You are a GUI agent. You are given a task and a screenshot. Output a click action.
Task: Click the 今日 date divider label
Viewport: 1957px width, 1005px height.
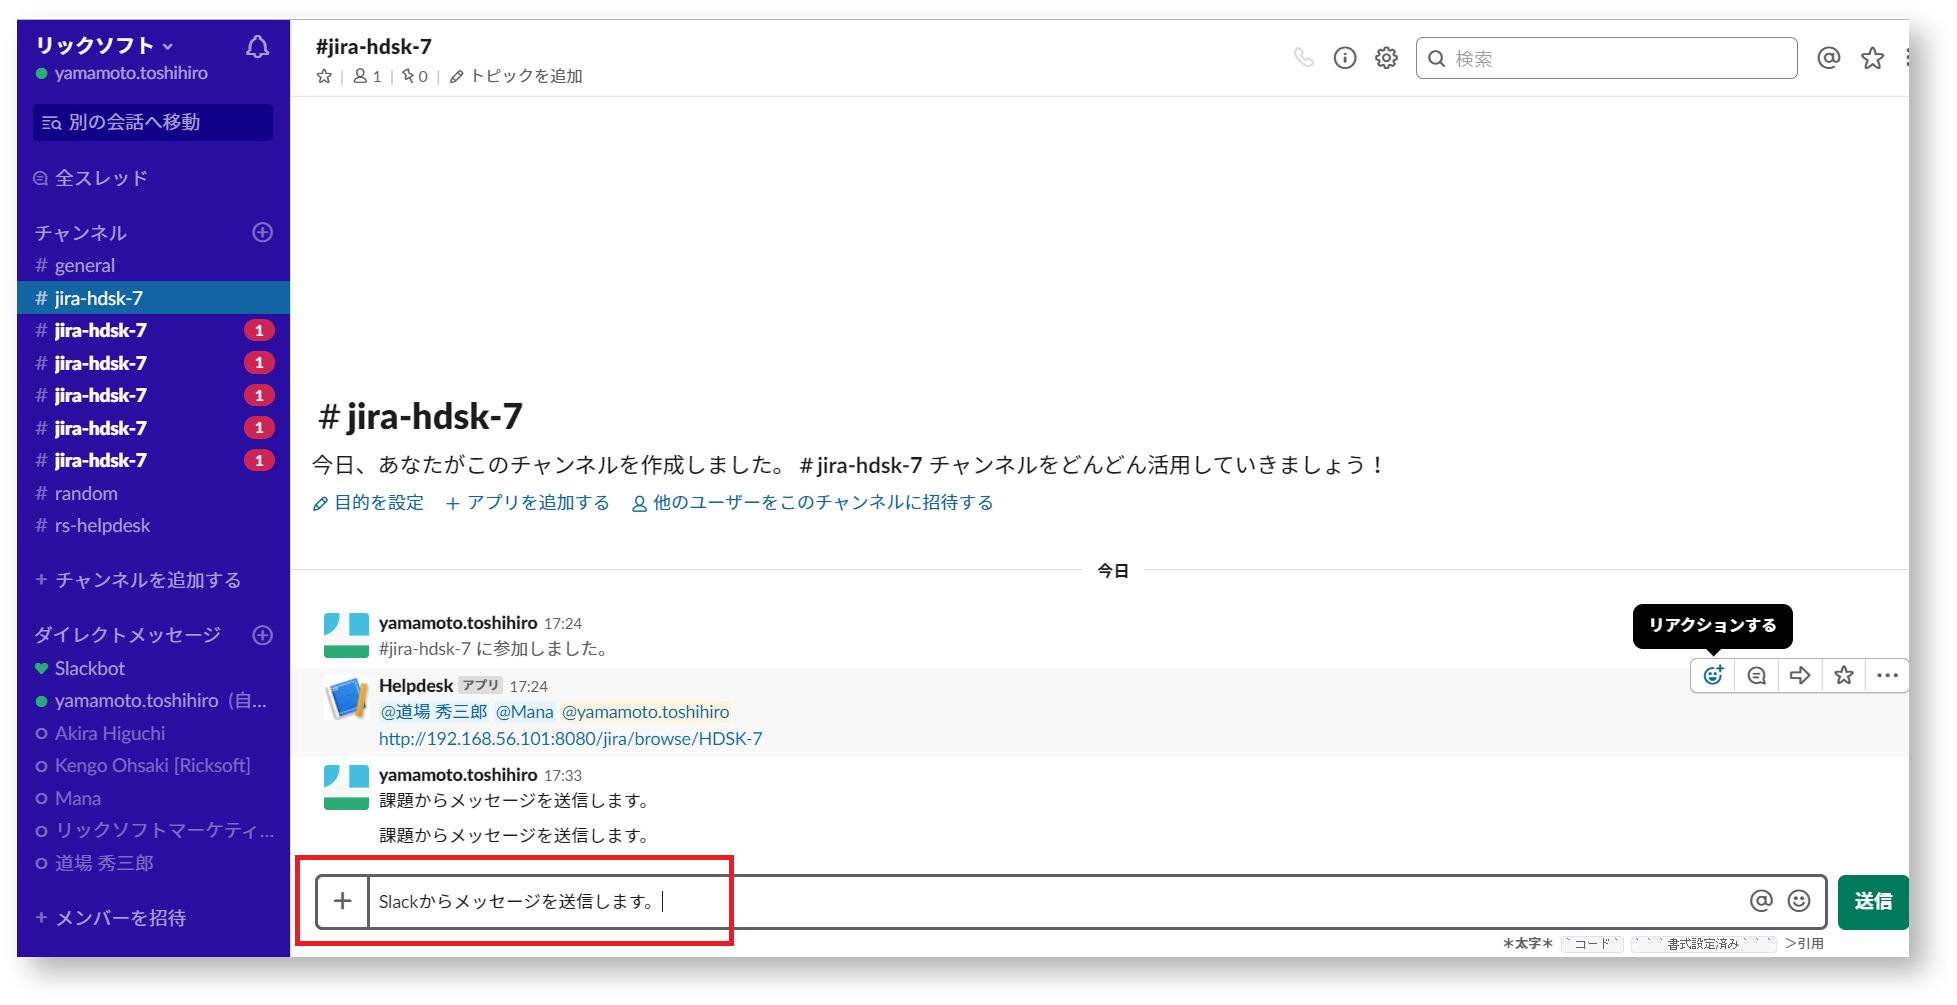(x=1113, y=571)
